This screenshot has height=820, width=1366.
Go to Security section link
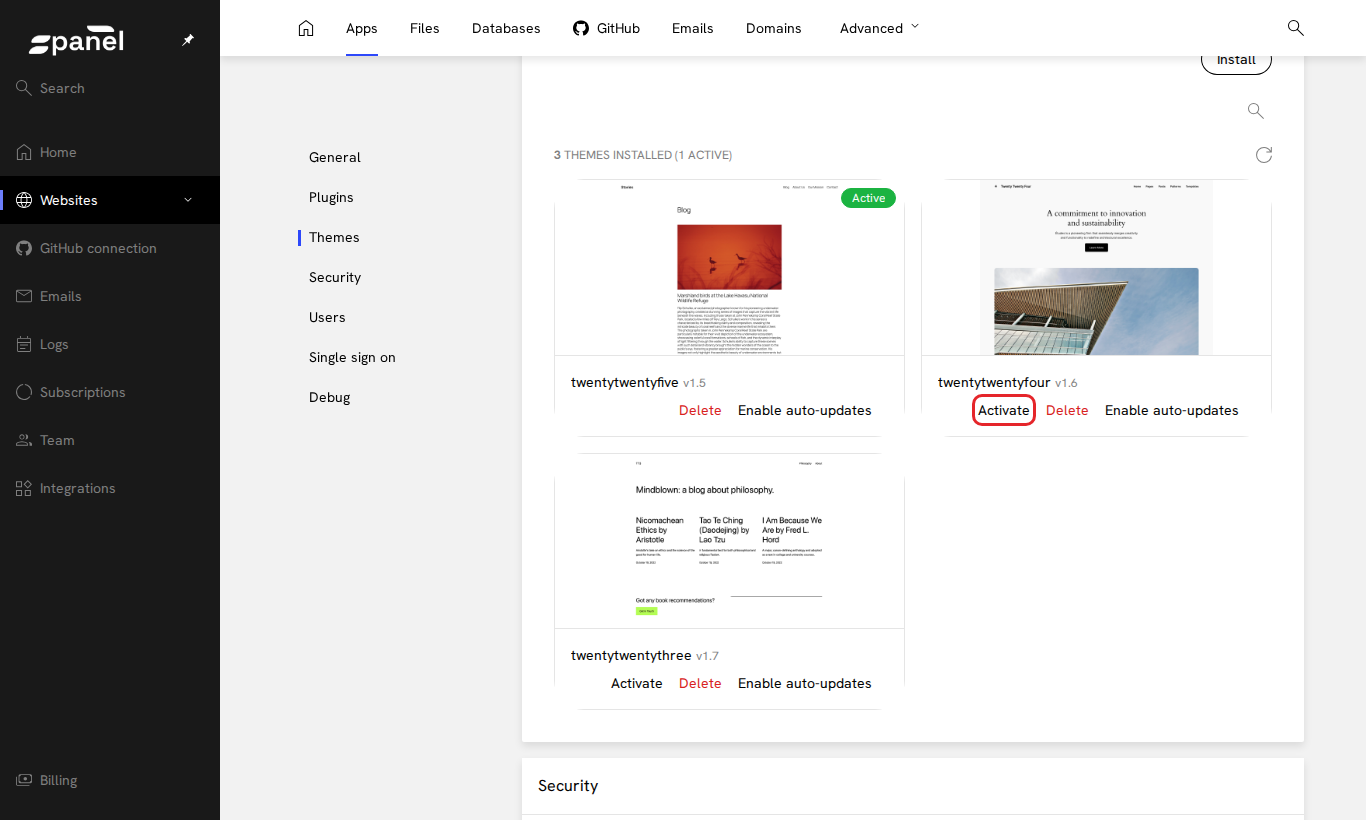335,277
